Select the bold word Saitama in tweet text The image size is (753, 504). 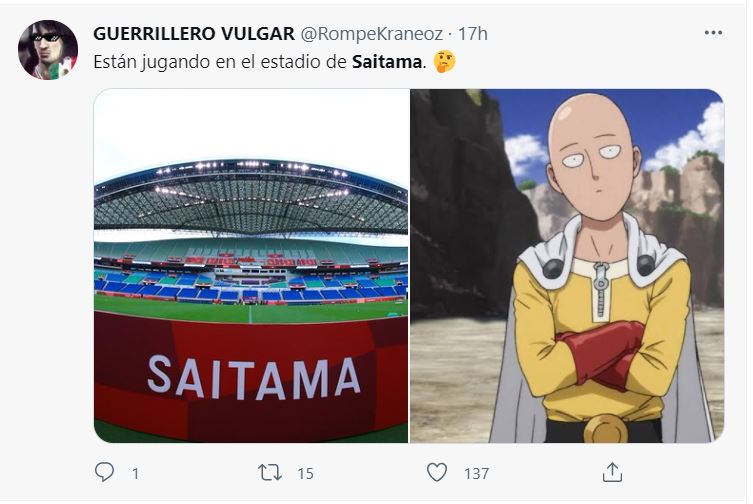tap(387, 62)
